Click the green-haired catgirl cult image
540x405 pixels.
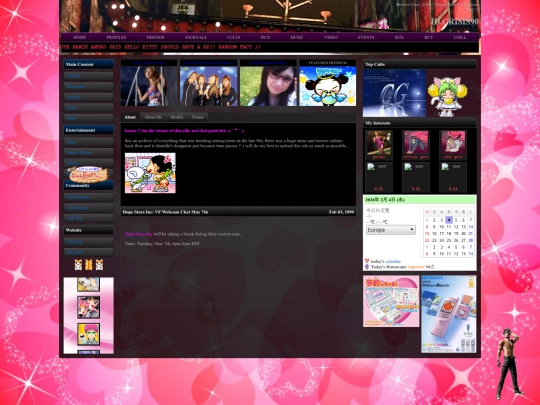[447, 96]
